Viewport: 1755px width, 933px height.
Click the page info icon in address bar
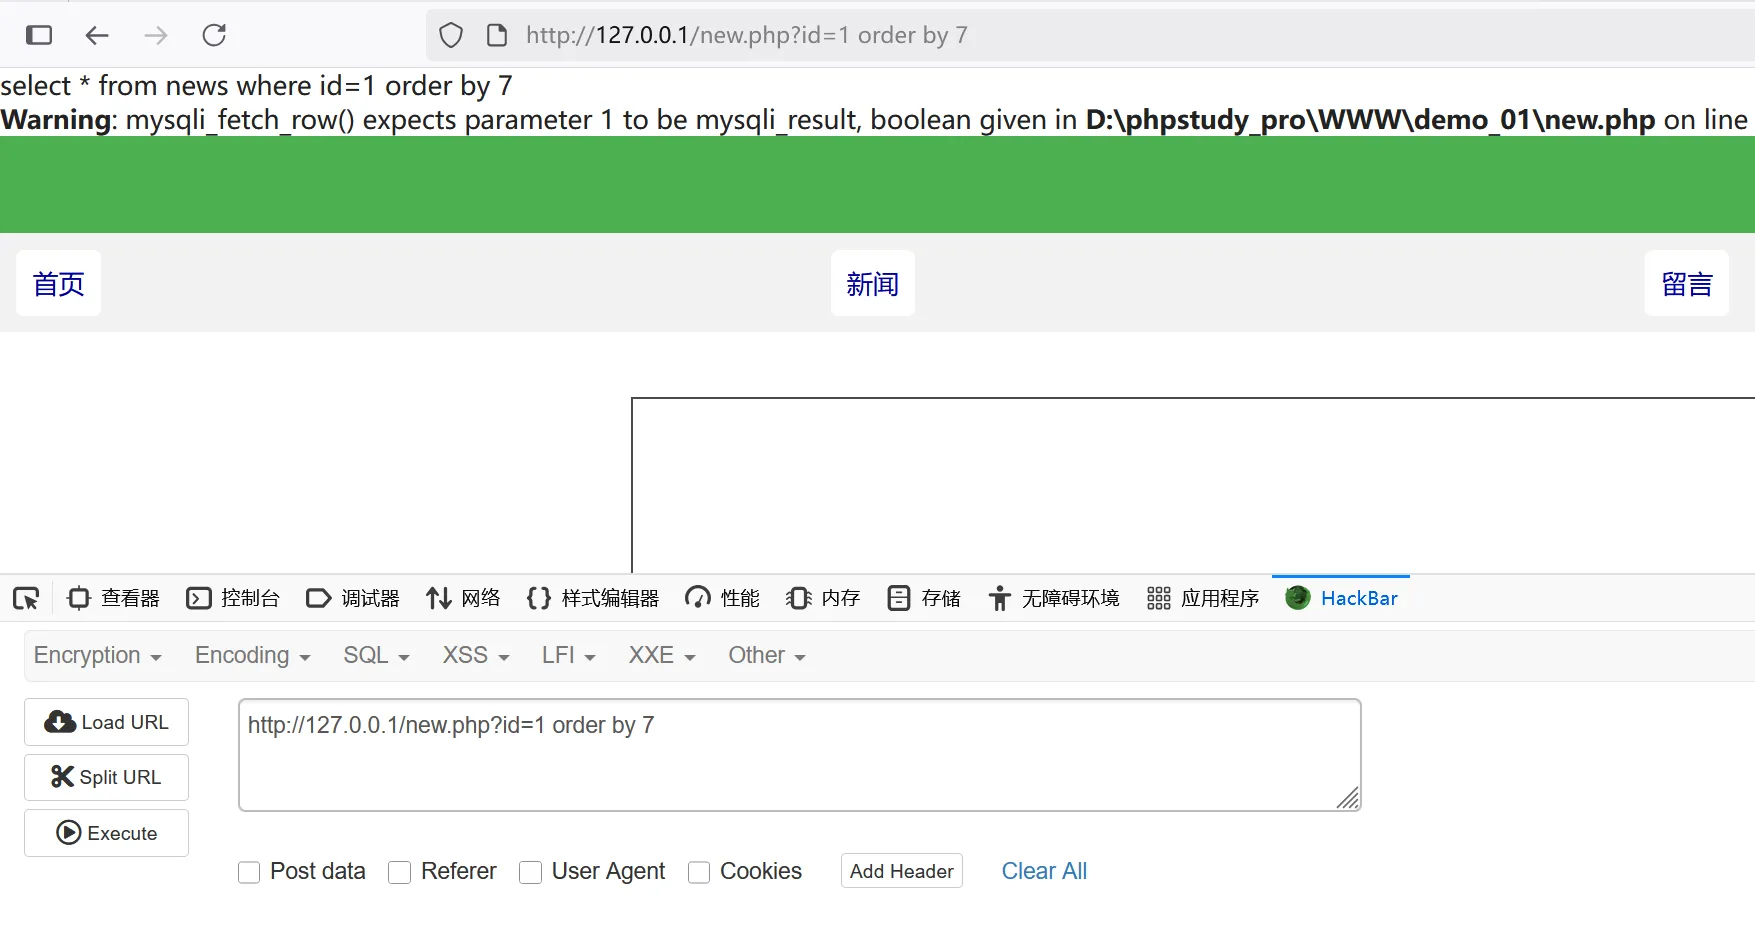(497, 35)
